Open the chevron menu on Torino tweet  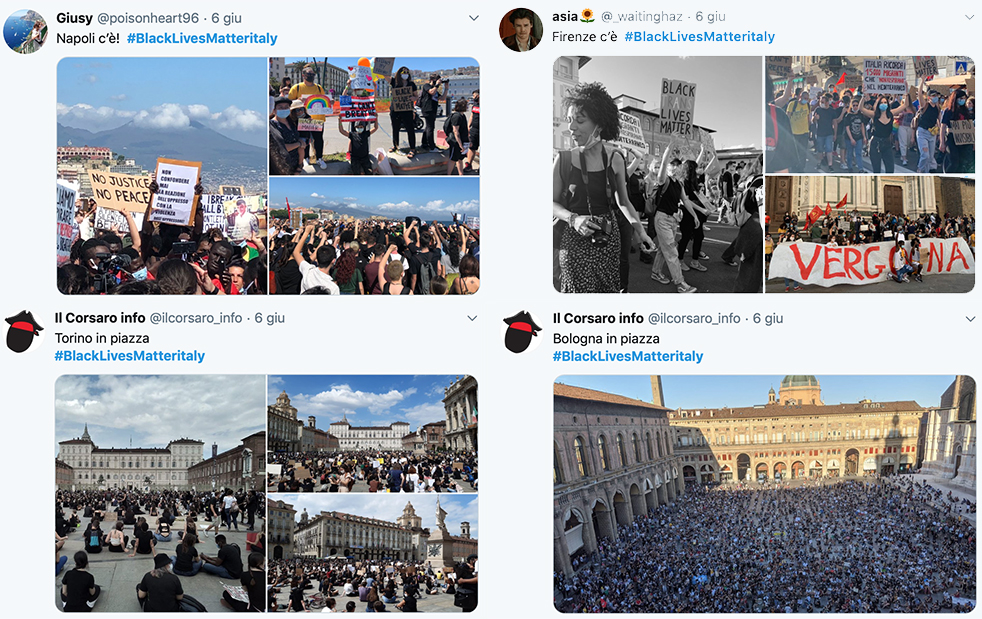(x=472, y=318)
